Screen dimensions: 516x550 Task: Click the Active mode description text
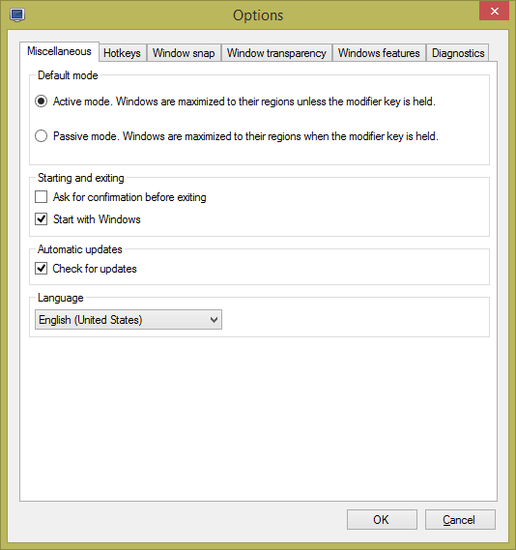coord(244,101)
